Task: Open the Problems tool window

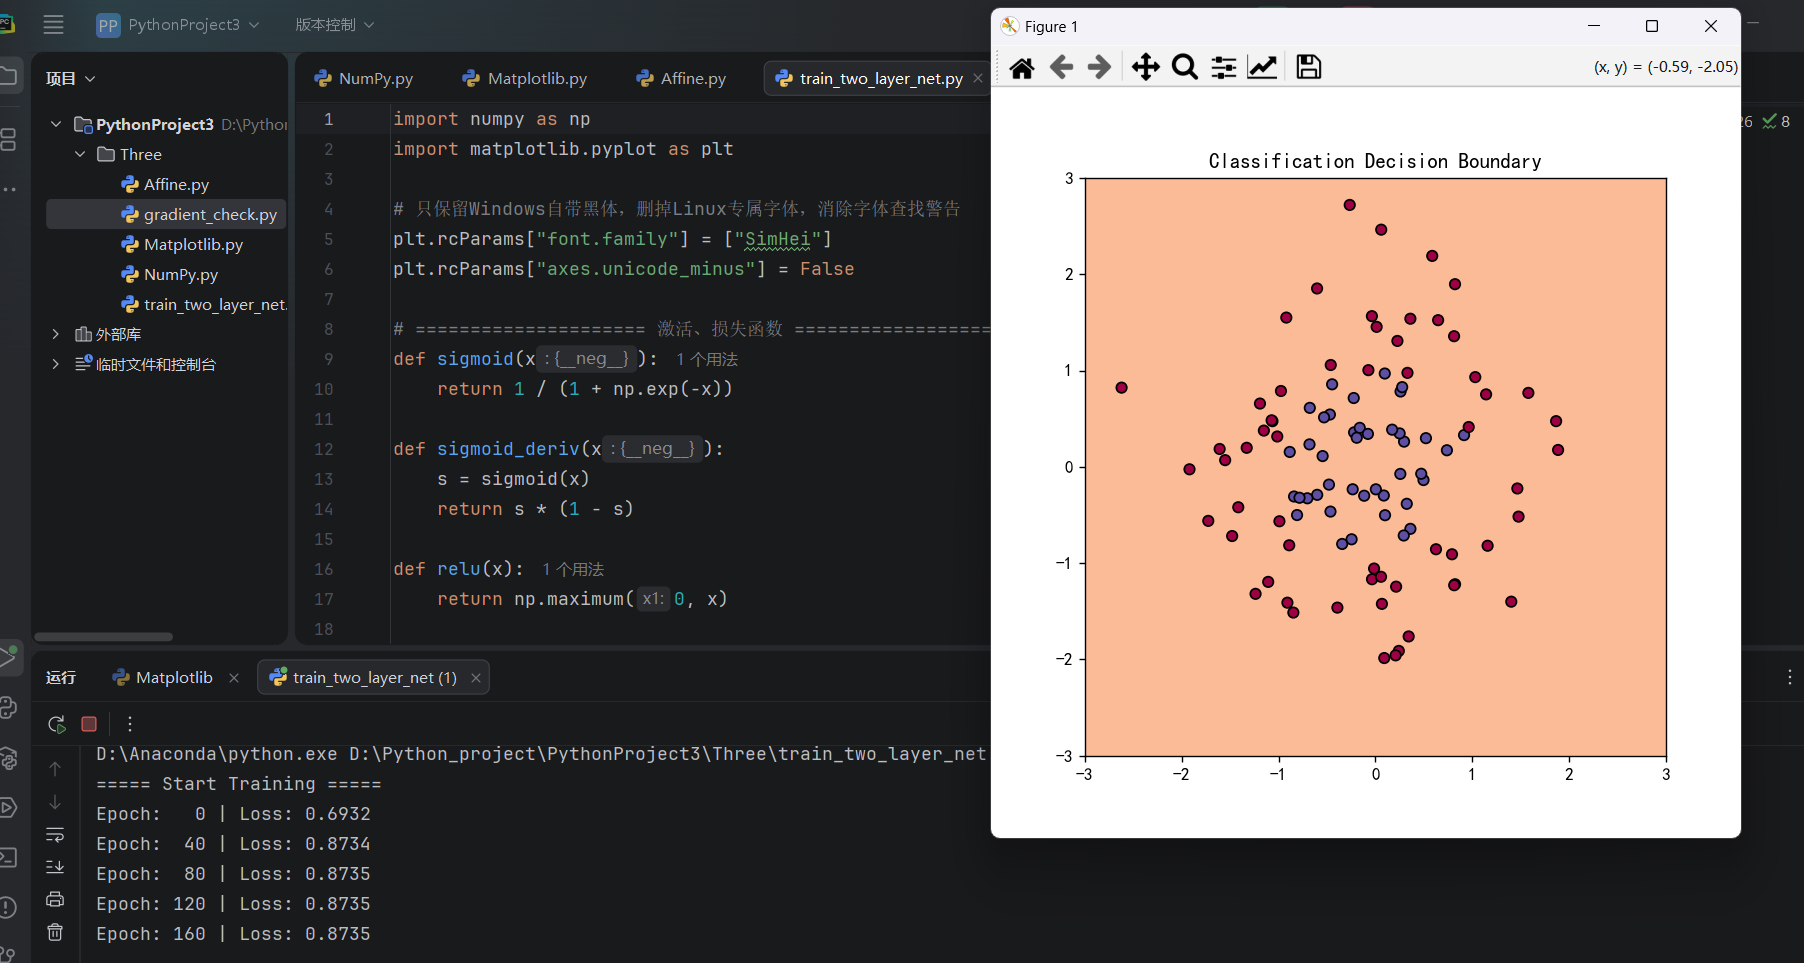Action: [x=9, y=908]
